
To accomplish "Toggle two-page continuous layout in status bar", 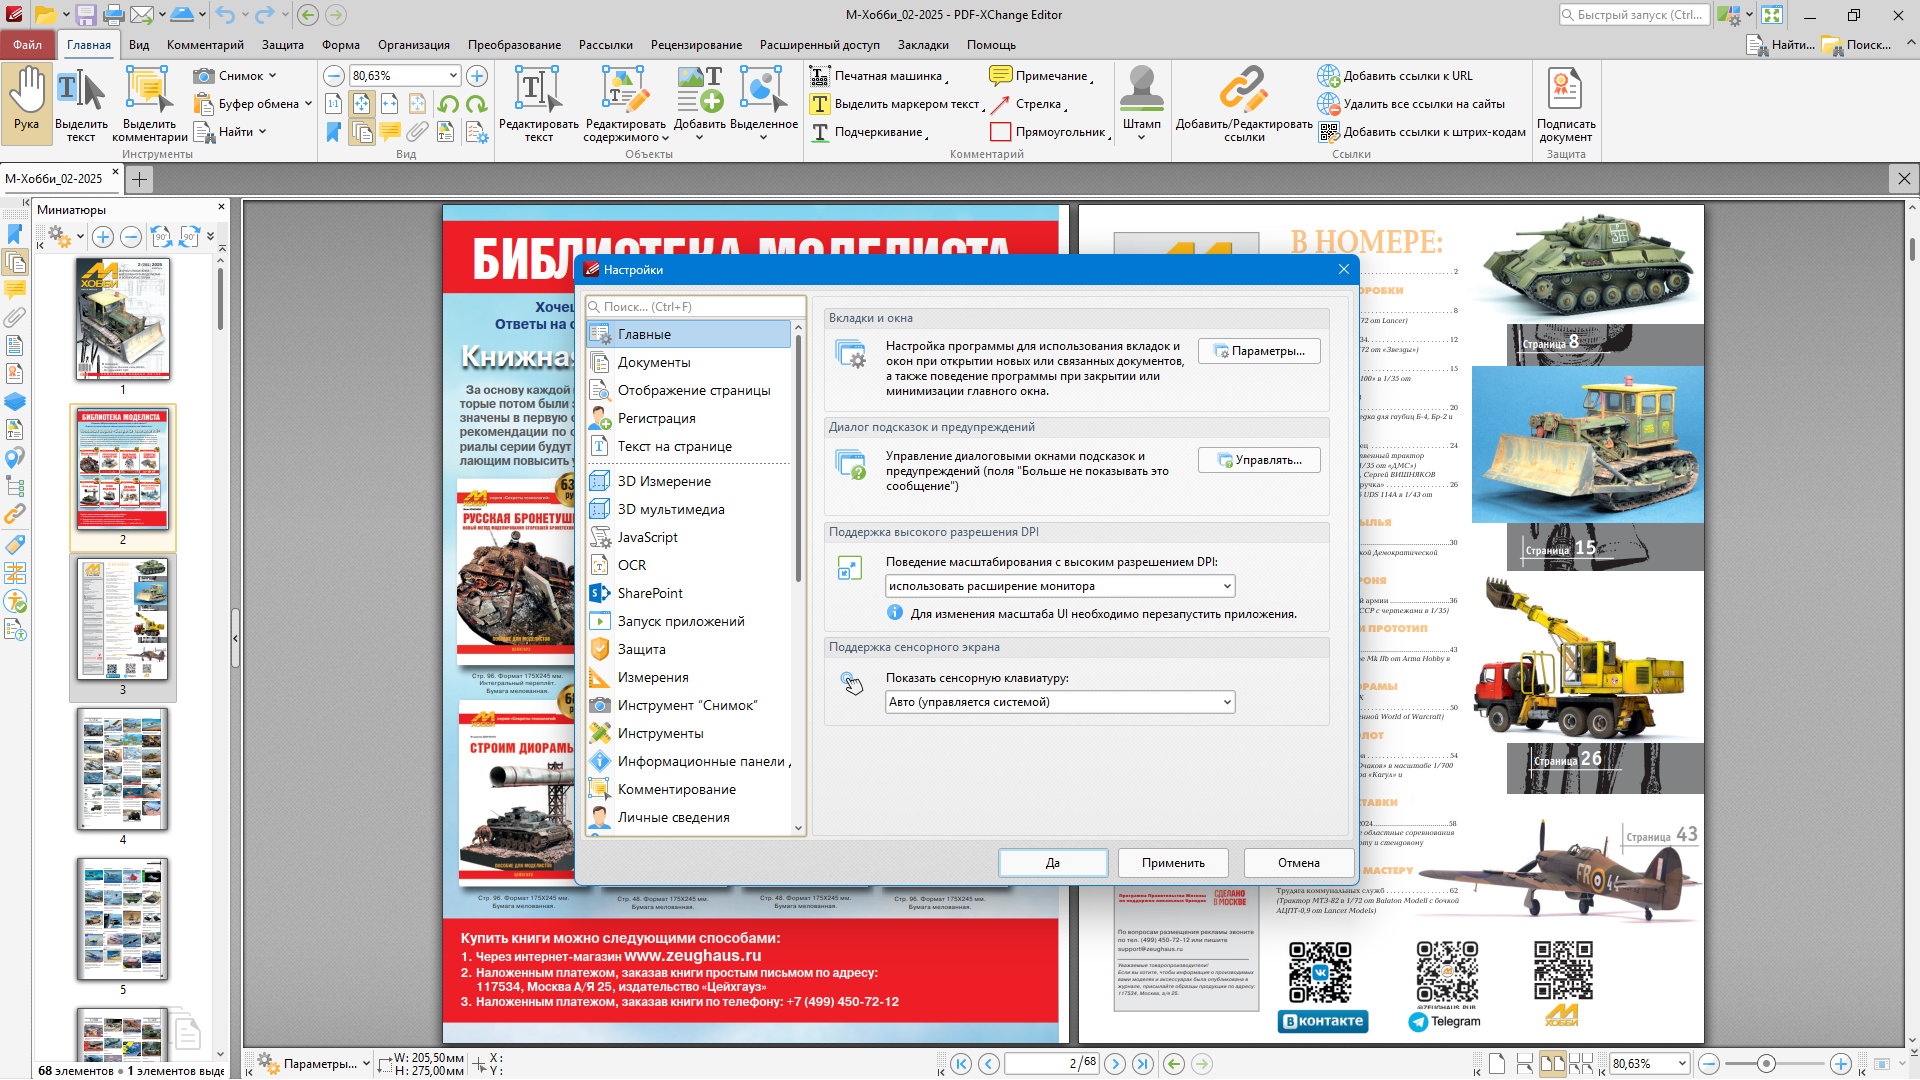I will click(1581, 1064).
